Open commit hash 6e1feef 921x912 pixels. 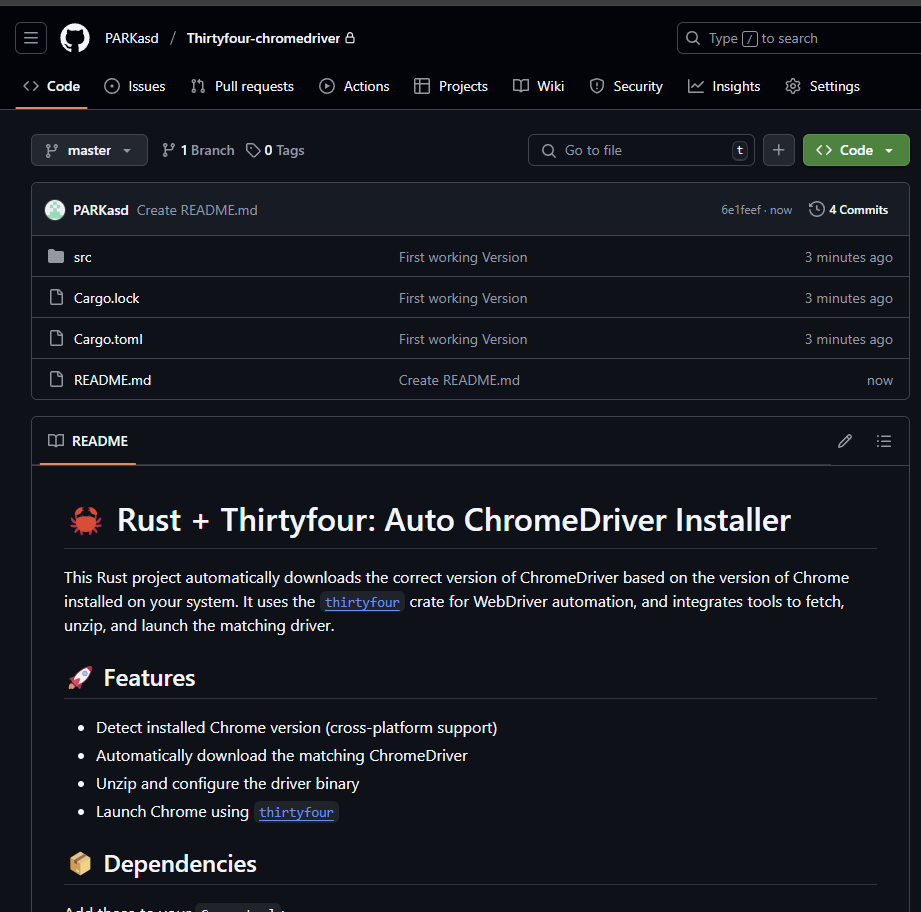(x=741, y=210)
